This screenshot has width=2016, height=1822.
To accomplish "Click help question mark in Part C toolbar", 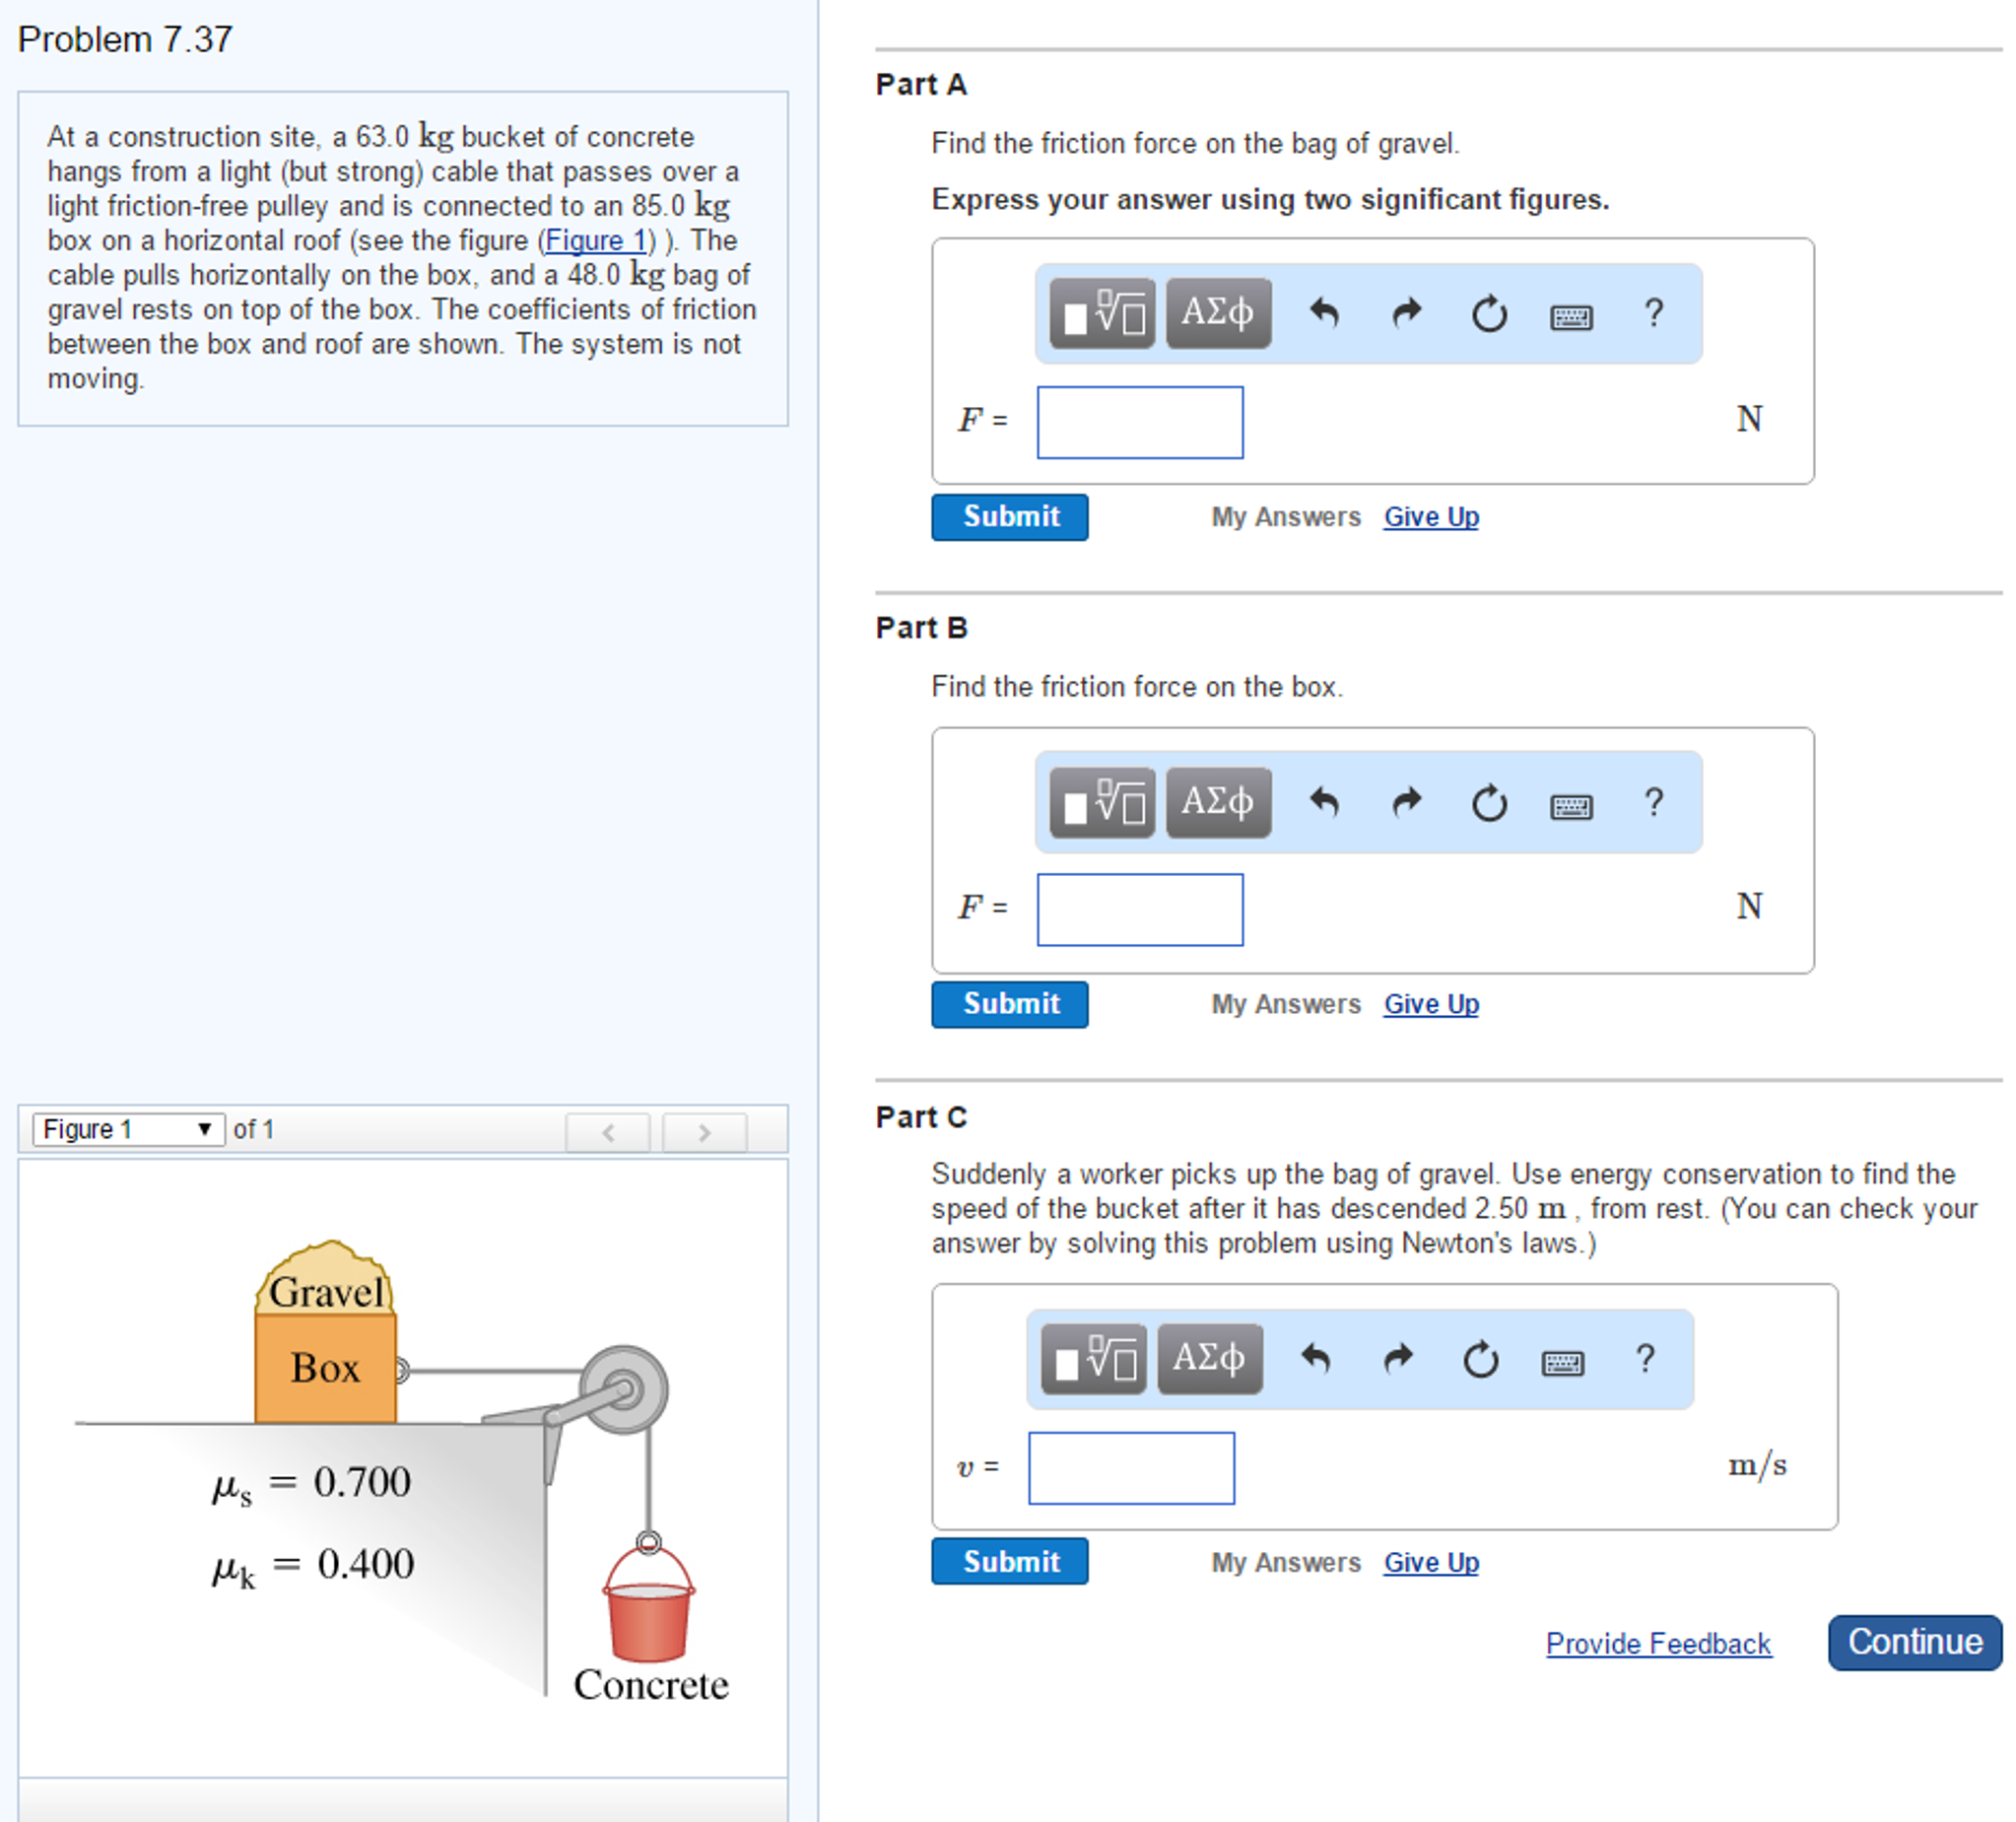I will [x=1645, y=1359].
